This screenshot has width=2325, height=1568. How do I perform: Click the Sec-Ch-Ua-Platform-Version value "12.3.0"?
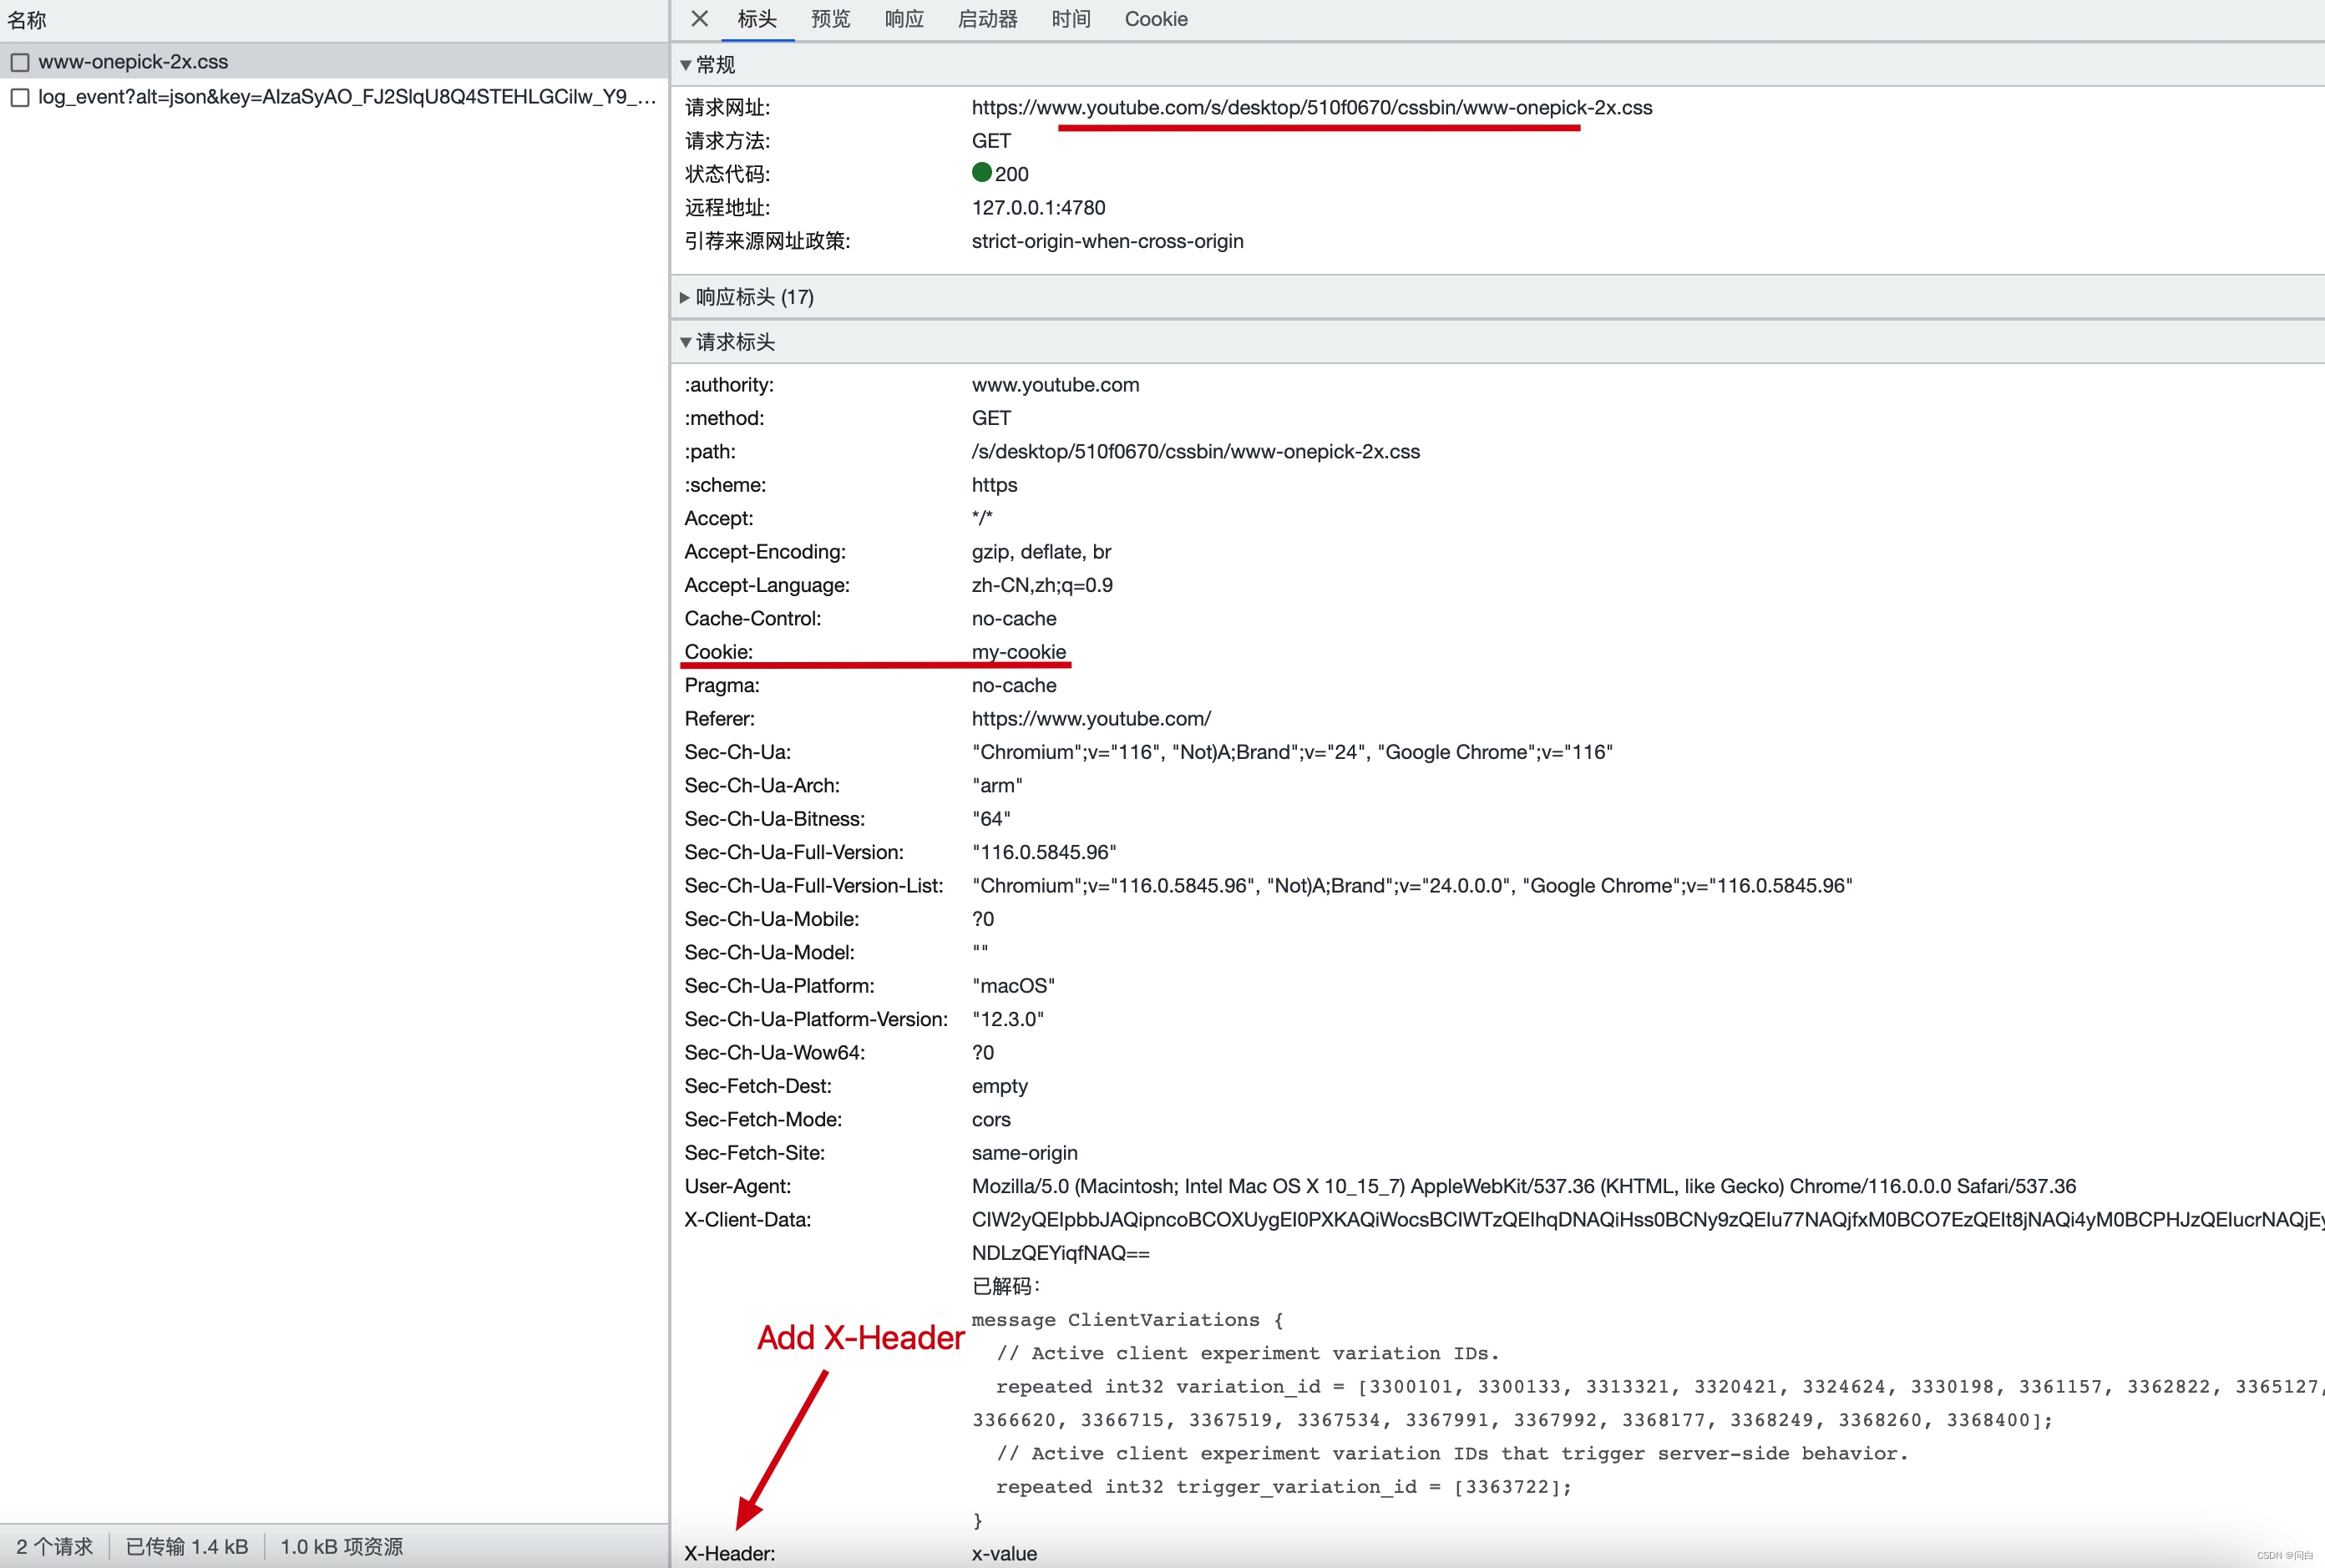coord(1008,1019)
